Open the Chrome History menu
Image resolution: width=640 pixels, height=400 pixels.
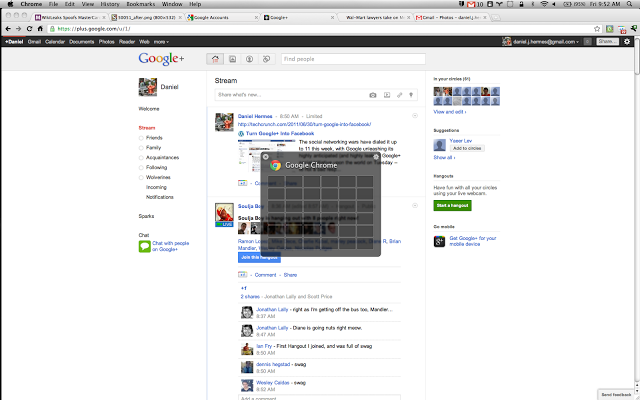(110, 4)
